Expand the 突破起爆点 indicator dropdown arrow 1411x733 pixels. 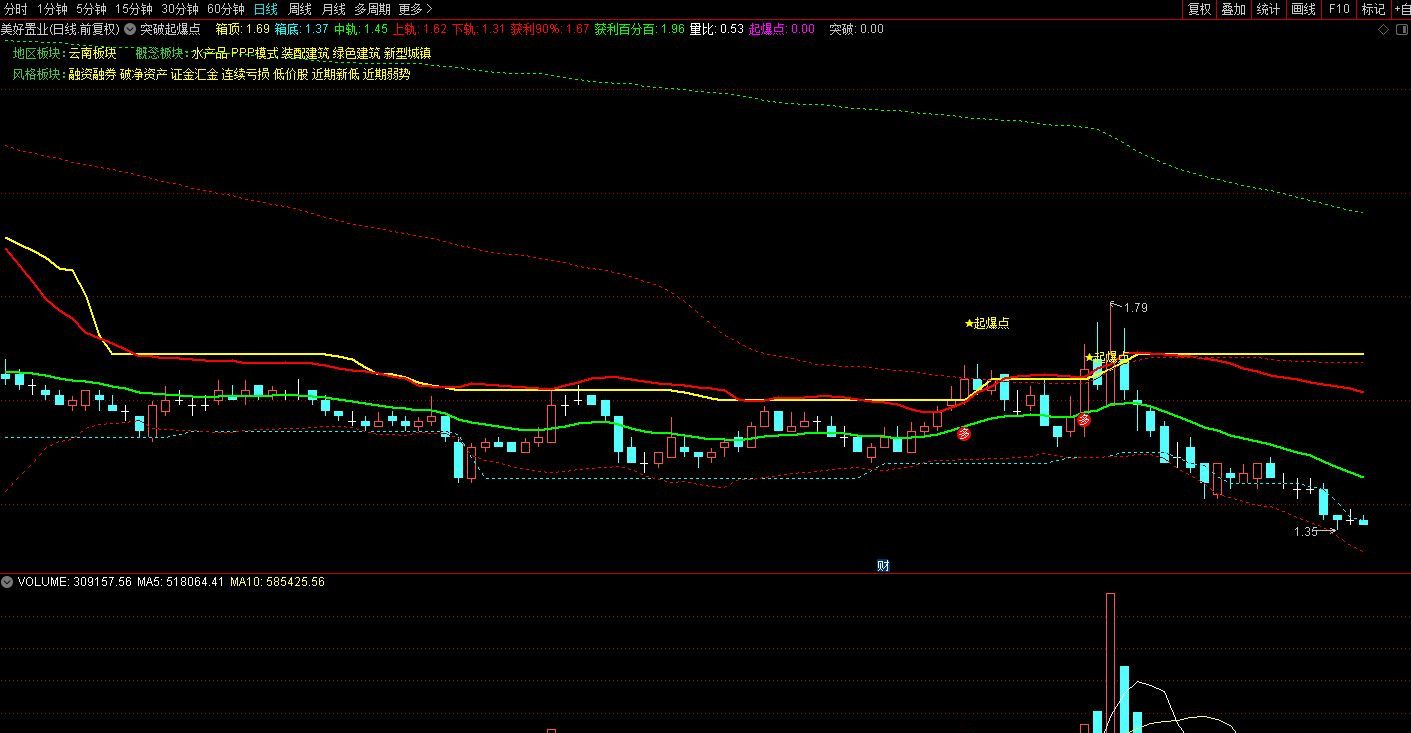pos(129,29)
